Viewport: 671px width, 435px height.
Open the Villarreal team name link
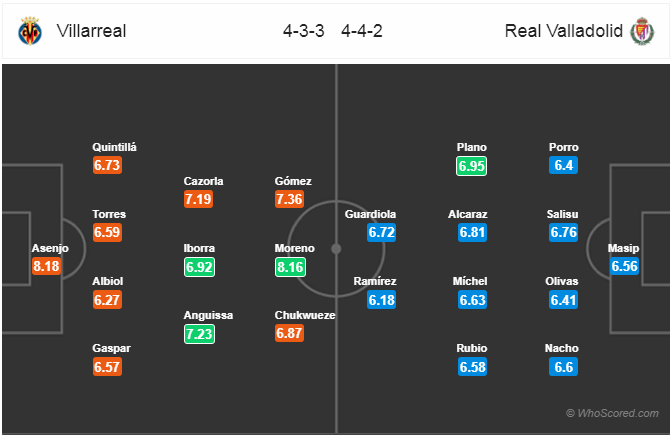click(x=92, y=31)
